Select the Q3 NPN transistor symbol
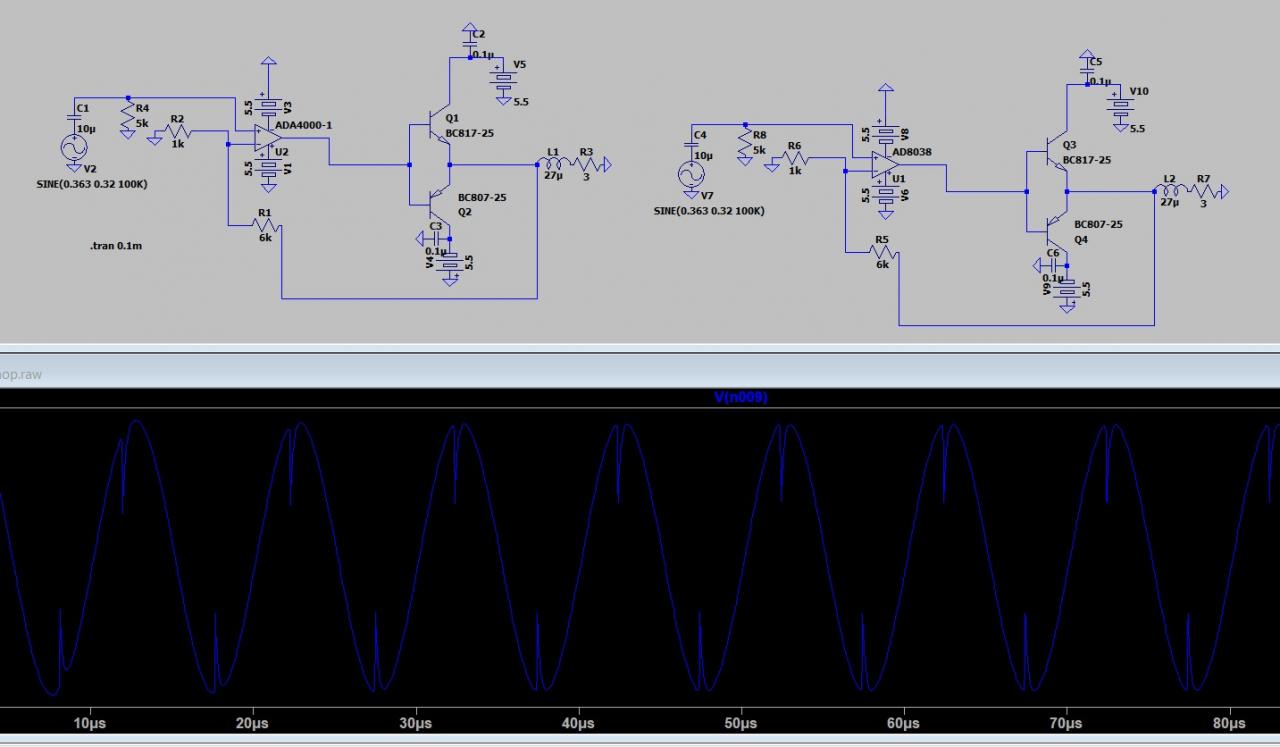 (1059, 150)
